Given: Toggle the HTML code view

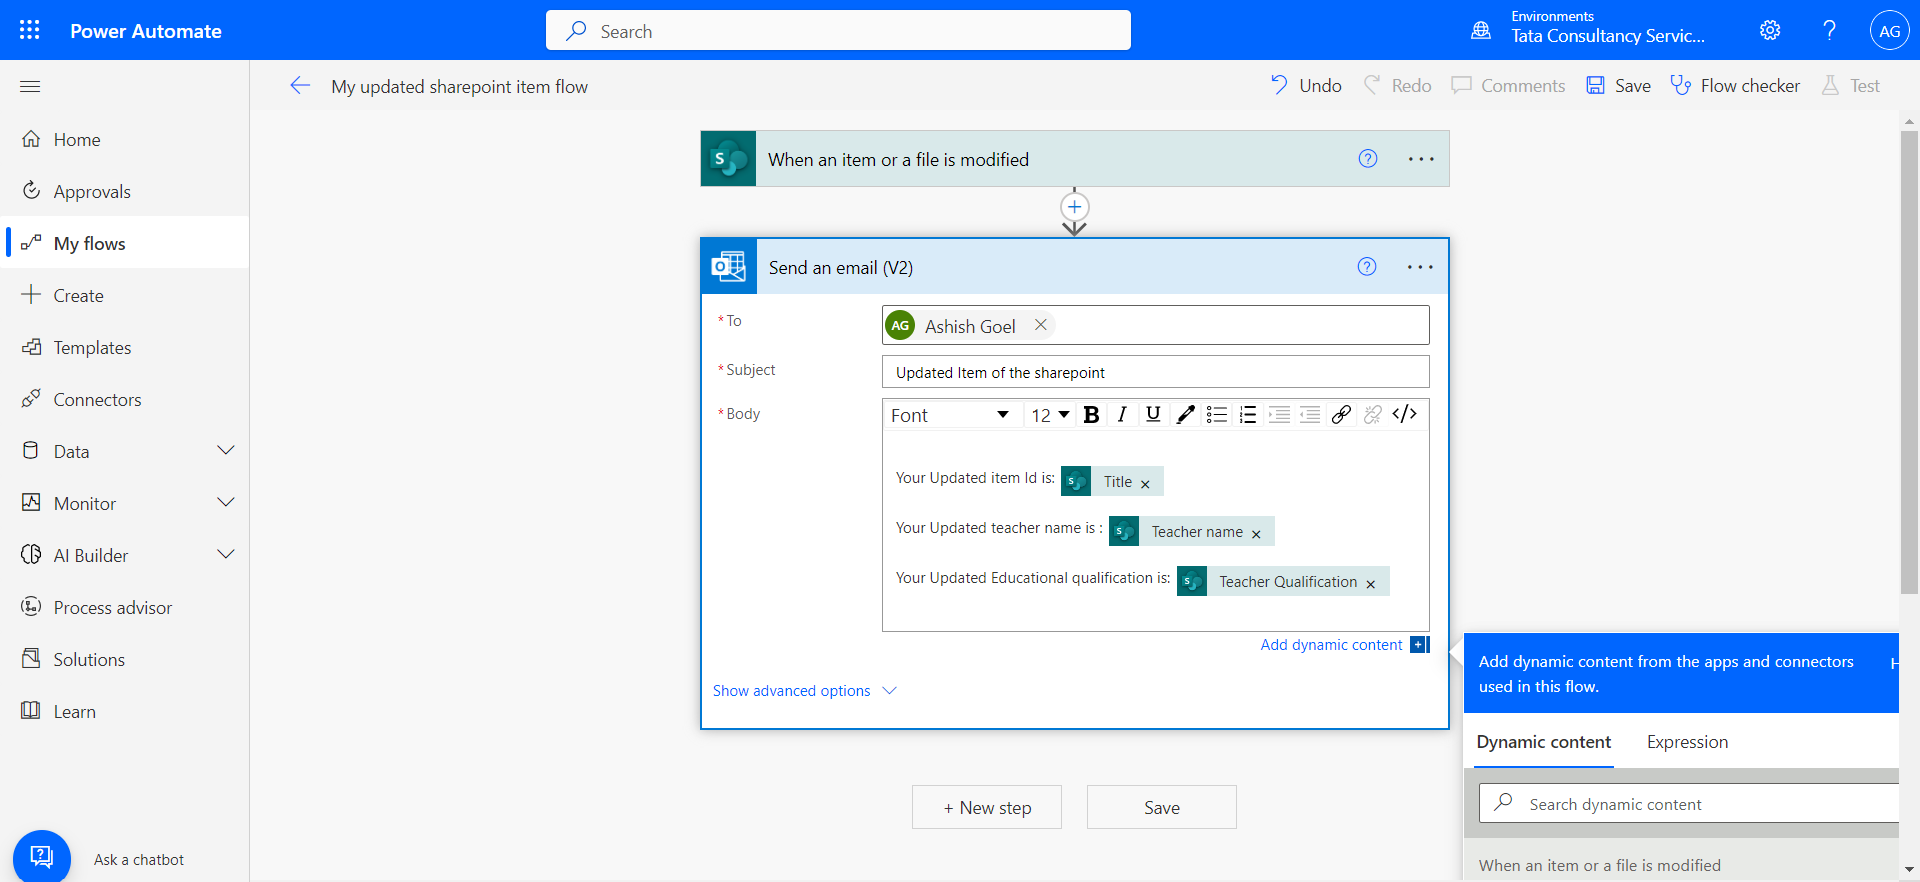Looking at the screenshot, I should [x=1404, y=415].
